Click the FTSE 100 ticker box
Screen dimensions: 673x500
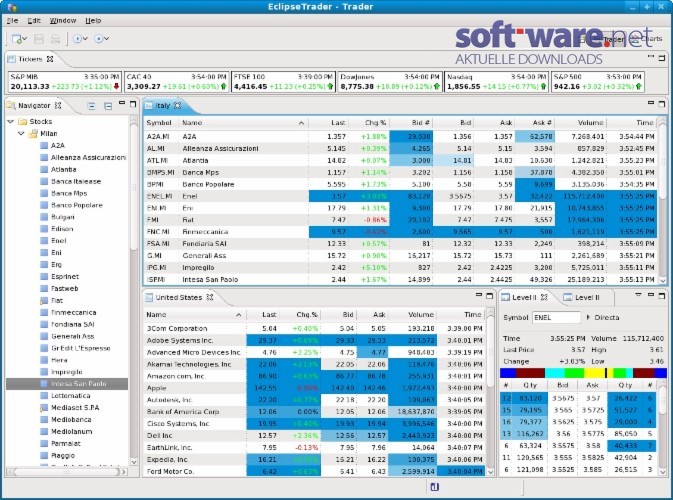tap(283, 82)
